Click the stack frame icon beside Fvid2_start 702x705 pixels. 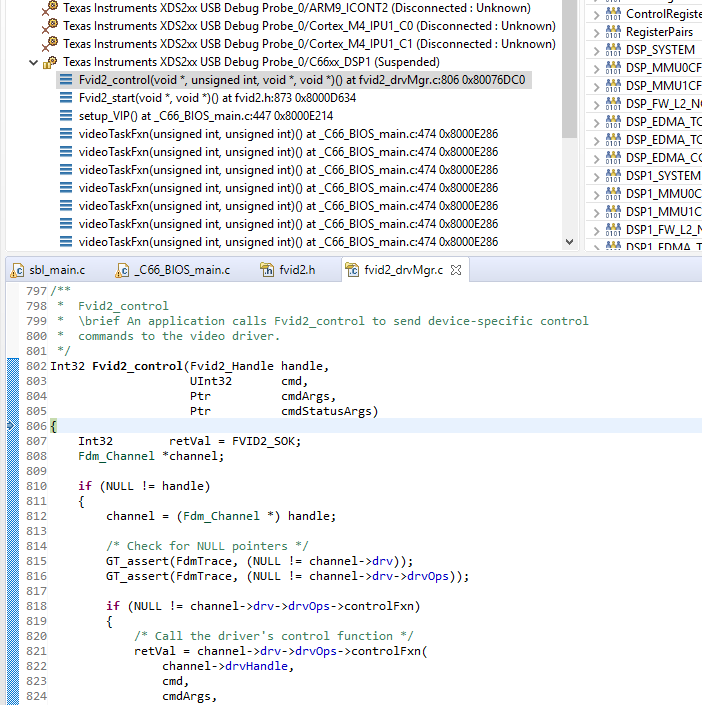pyautogui.click(x=66, y=98)
